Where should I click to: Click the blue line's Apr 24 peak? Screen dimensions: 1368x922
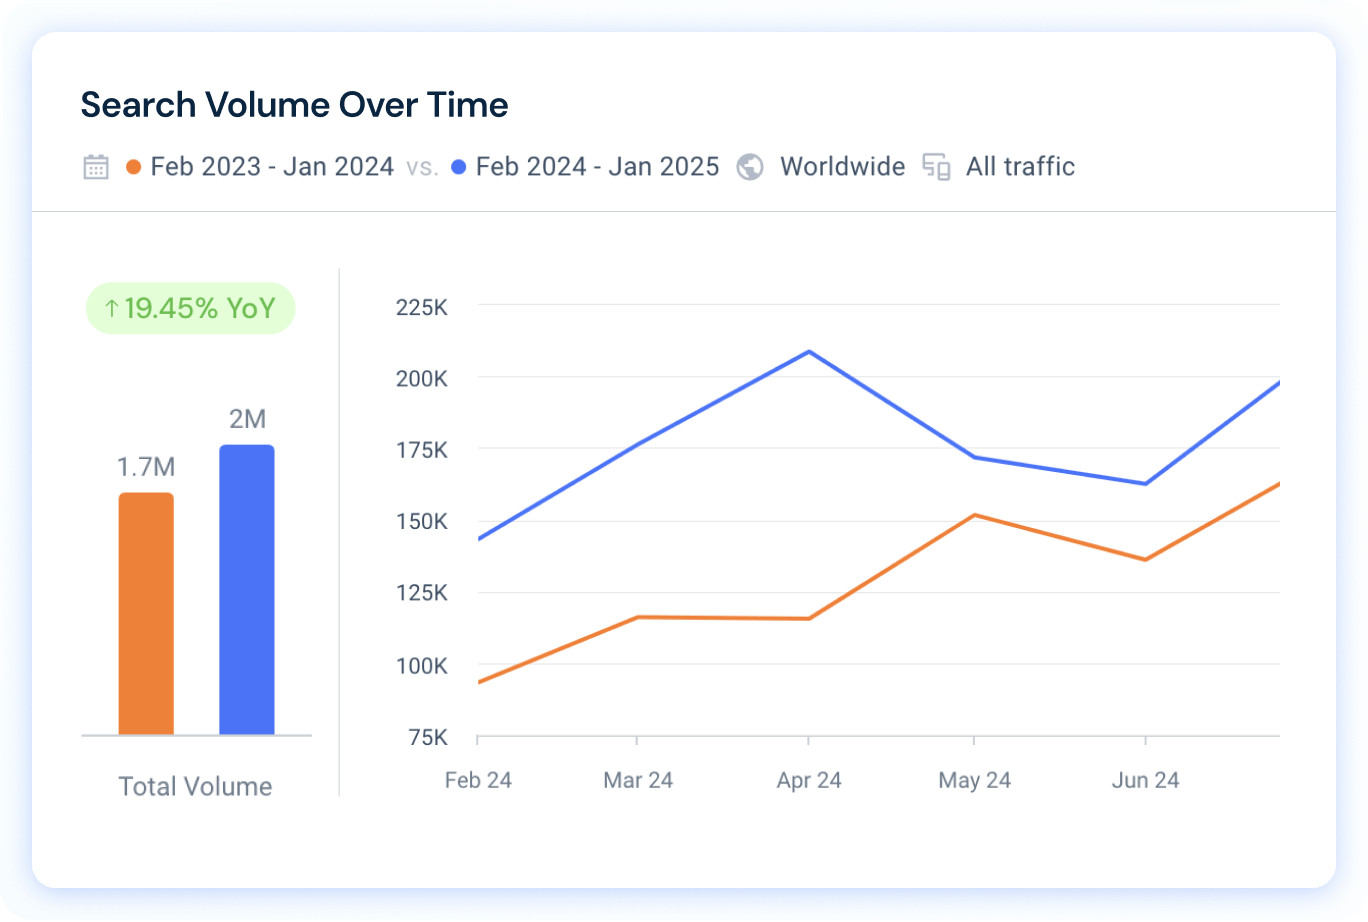[x=809, y=351]
